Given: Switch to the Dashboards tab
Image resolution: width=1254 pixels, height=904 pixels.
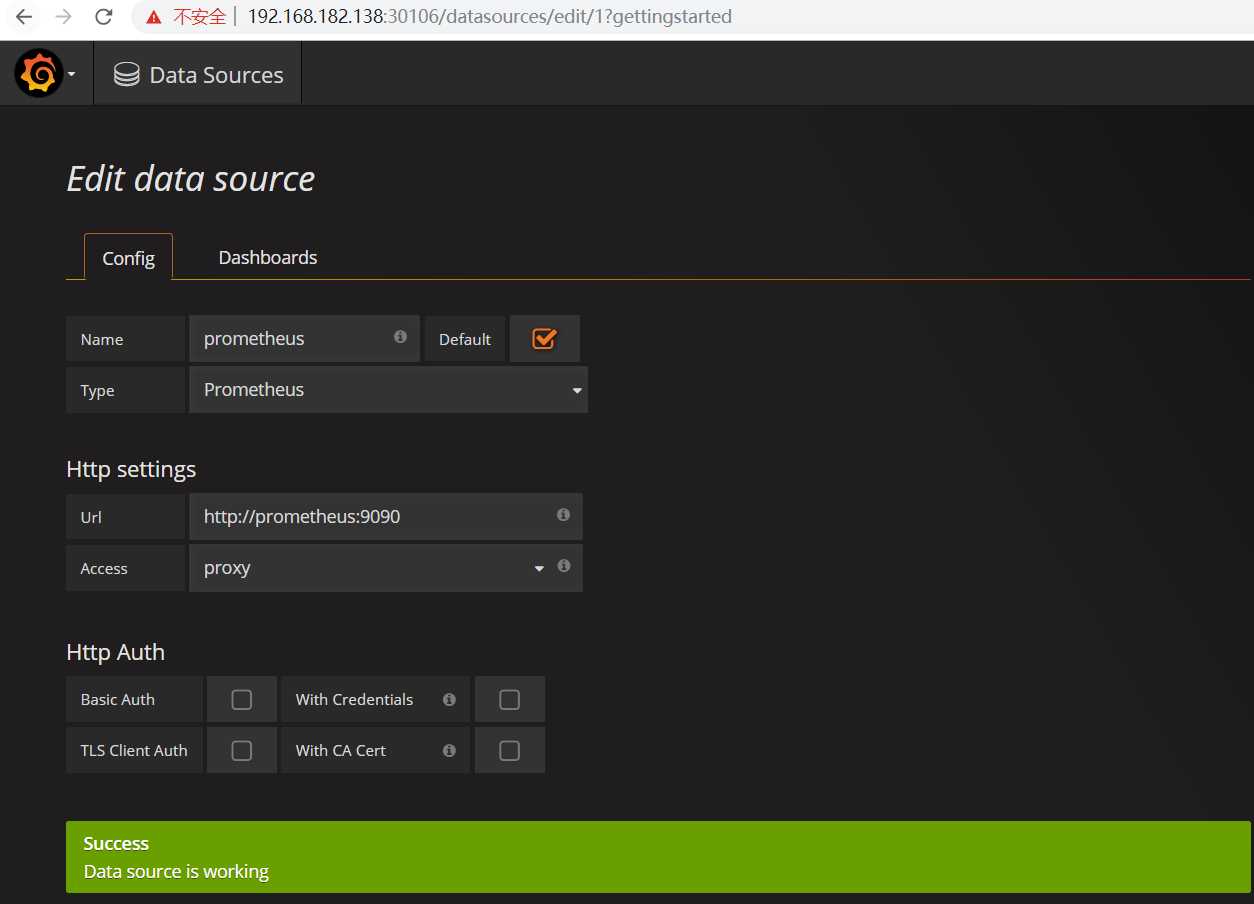Looking at the screenshot, I should (268, 257).
